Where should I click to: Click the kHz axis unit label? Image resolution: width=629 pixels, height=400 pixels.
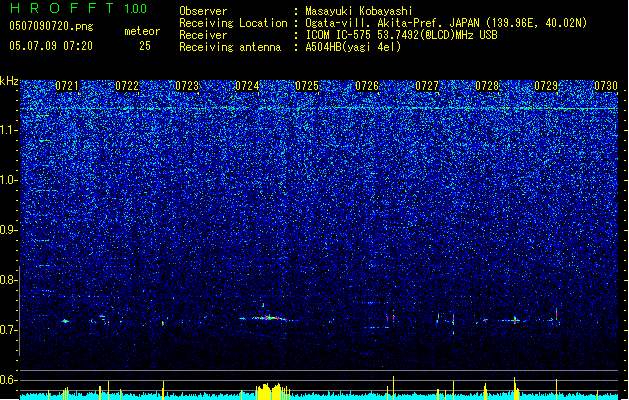pyautogui.click(x=9, y=81)
